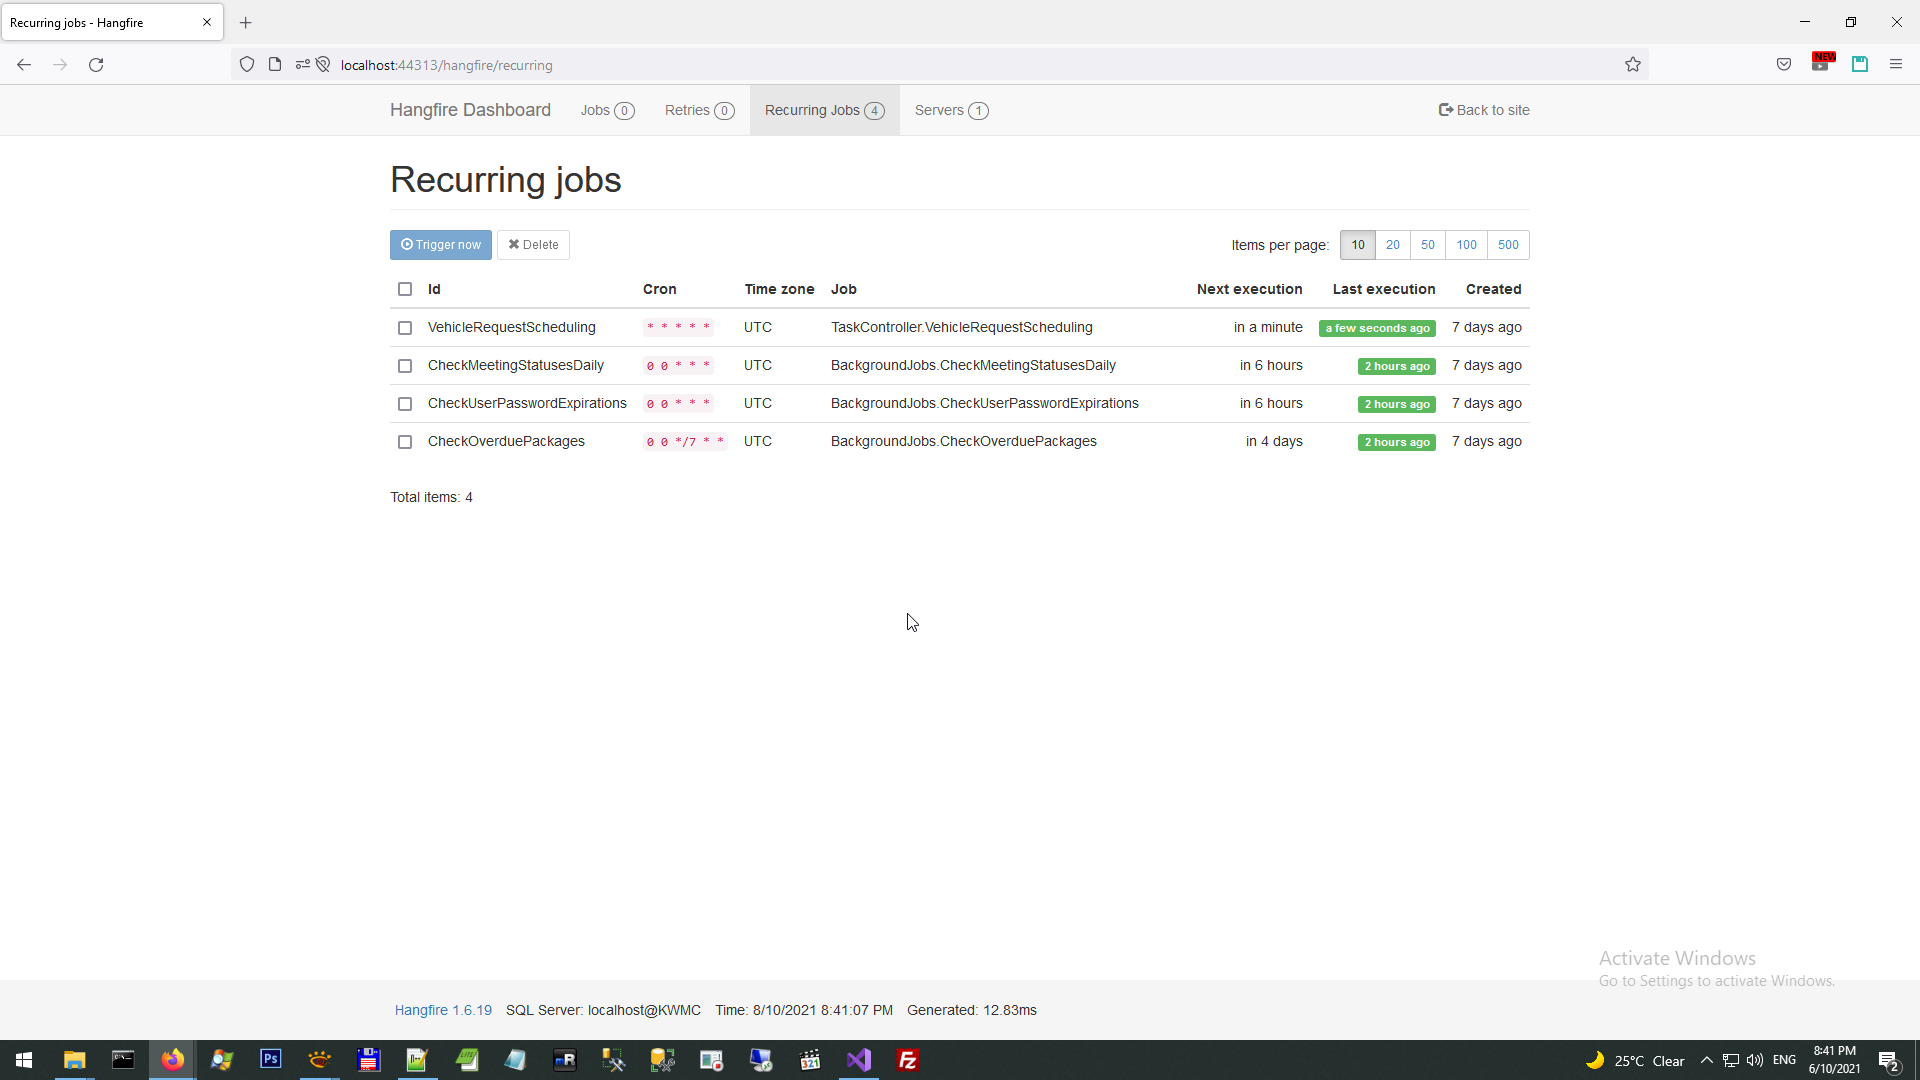Screen dimensions: 1920x1080
Task: Open the Windows notification center icon
Action: tap(1888, 1060)
